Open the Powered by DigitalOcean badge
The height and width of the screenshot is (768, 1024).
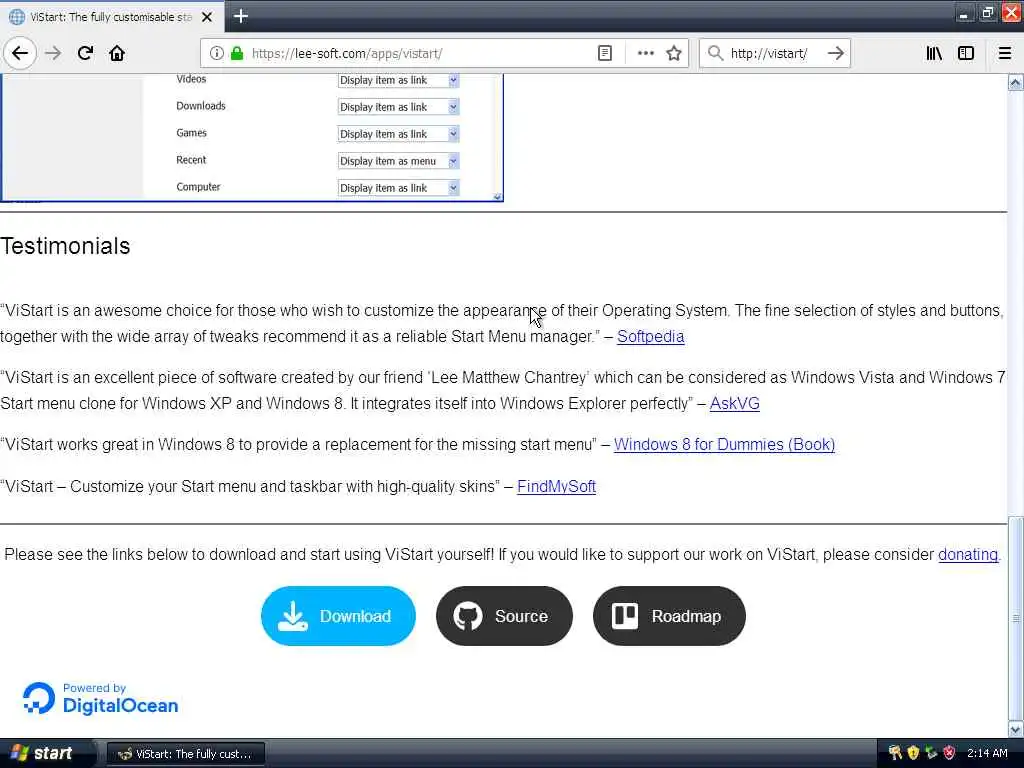(101, 698)
